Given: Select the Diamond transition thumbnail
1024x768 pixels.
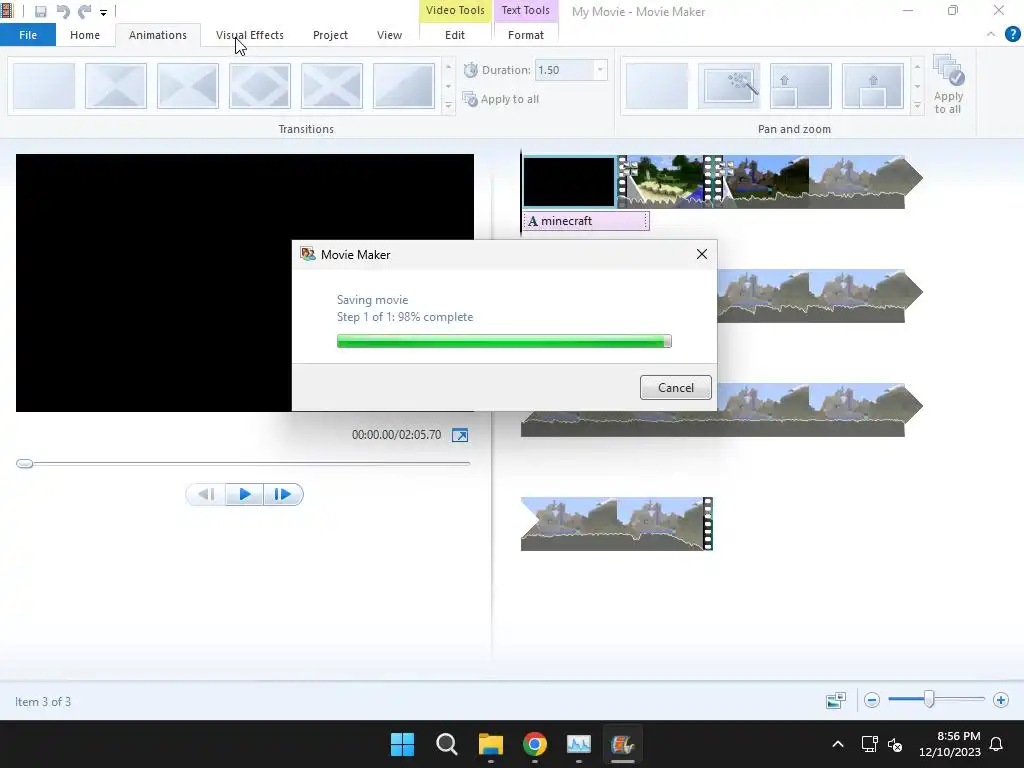Looking at the screenshot, I should 259,86.
